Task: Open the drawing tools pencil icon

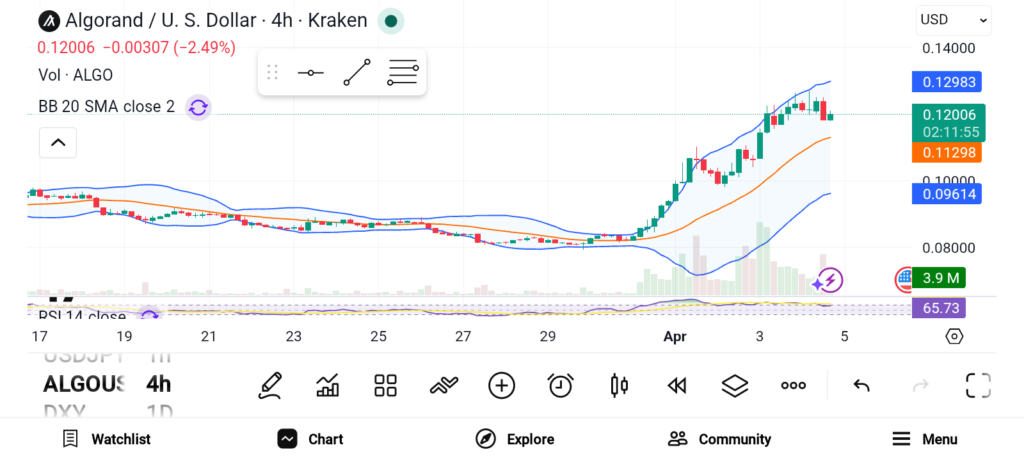Action: click(270, 385)
